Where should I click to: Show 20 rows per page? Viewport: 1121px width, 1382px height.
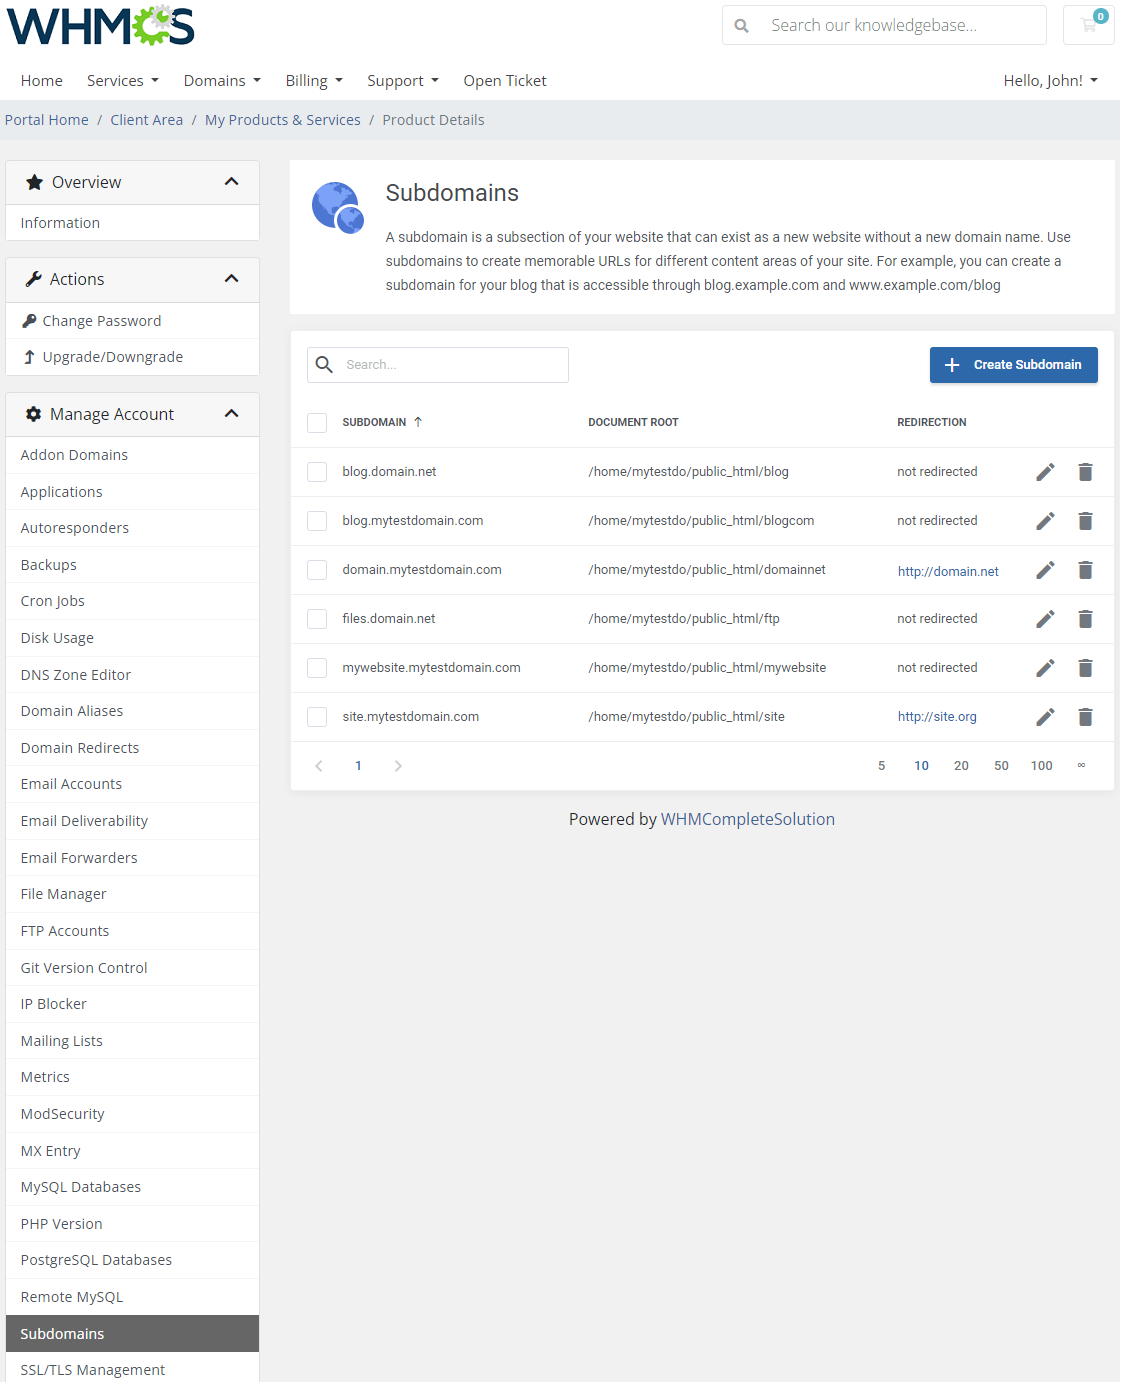(961, 766)
